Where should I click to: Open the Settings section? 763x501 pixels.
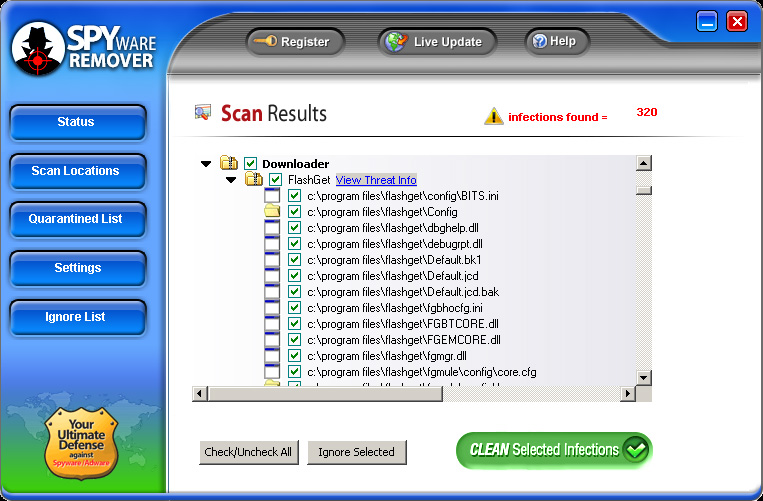(77, 268)
